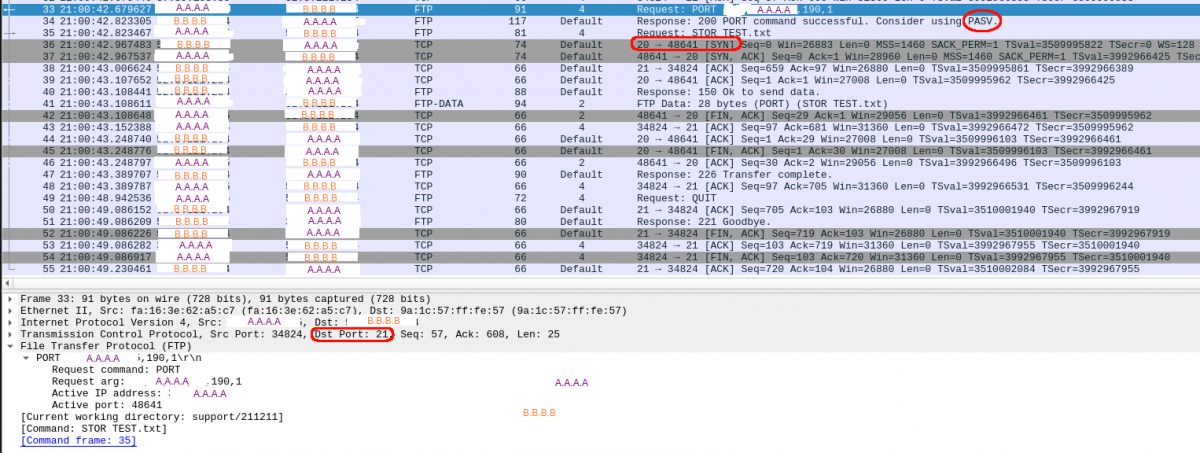This screenshot has width=1200, height=453.
Task: Click the 'Current working directory: support/211211' line
Action: point(152,416)
